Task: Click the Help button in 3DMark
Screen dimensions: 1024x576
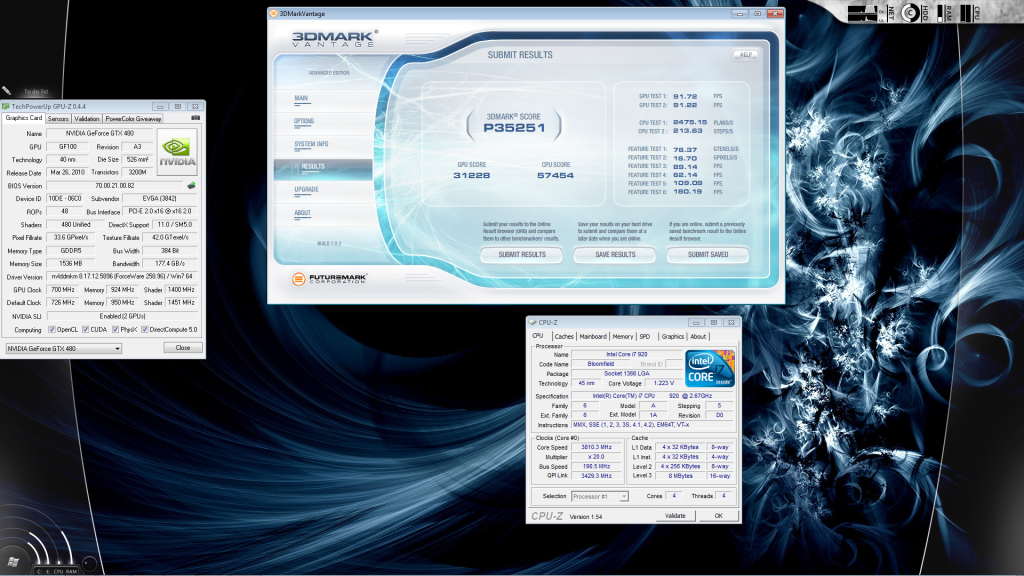Action: [x=744, y=55]
